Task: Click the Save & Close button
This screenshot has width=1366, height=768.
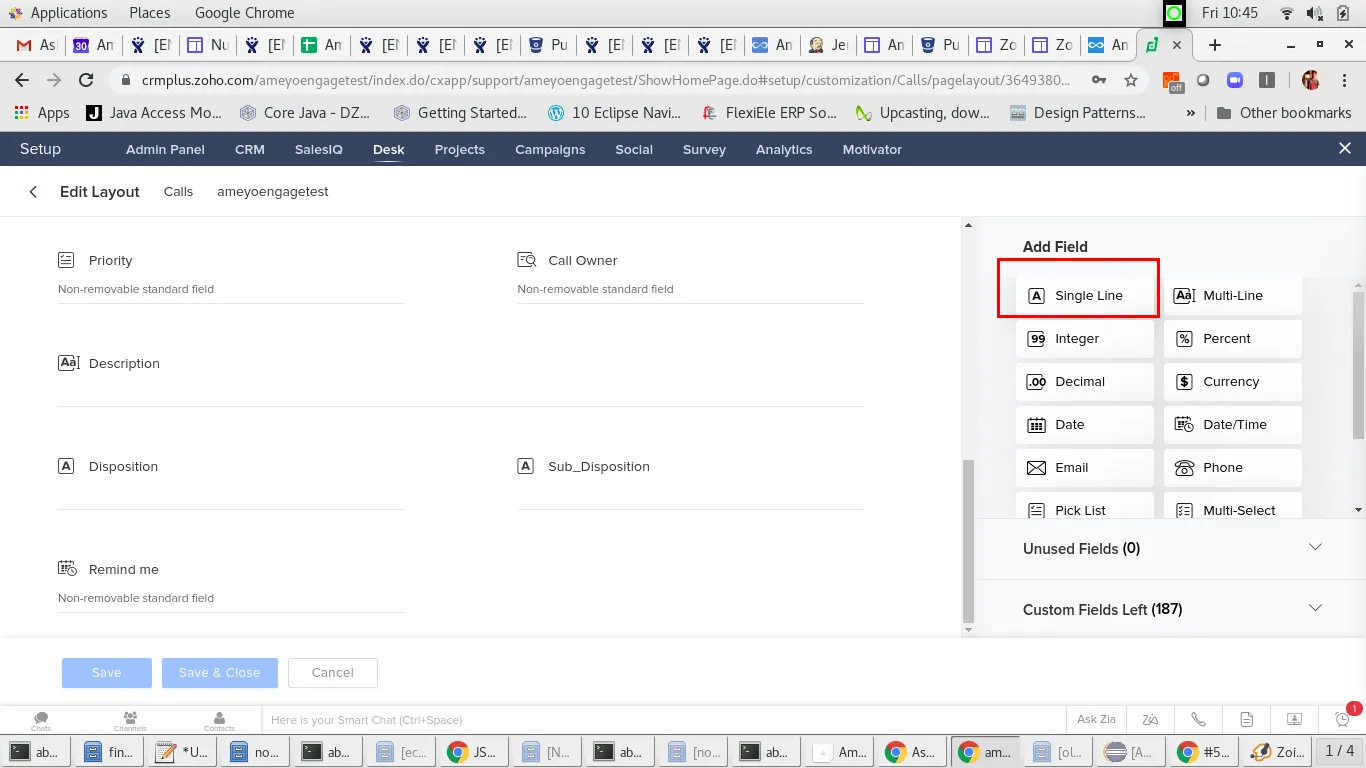Action: point(220,673)
